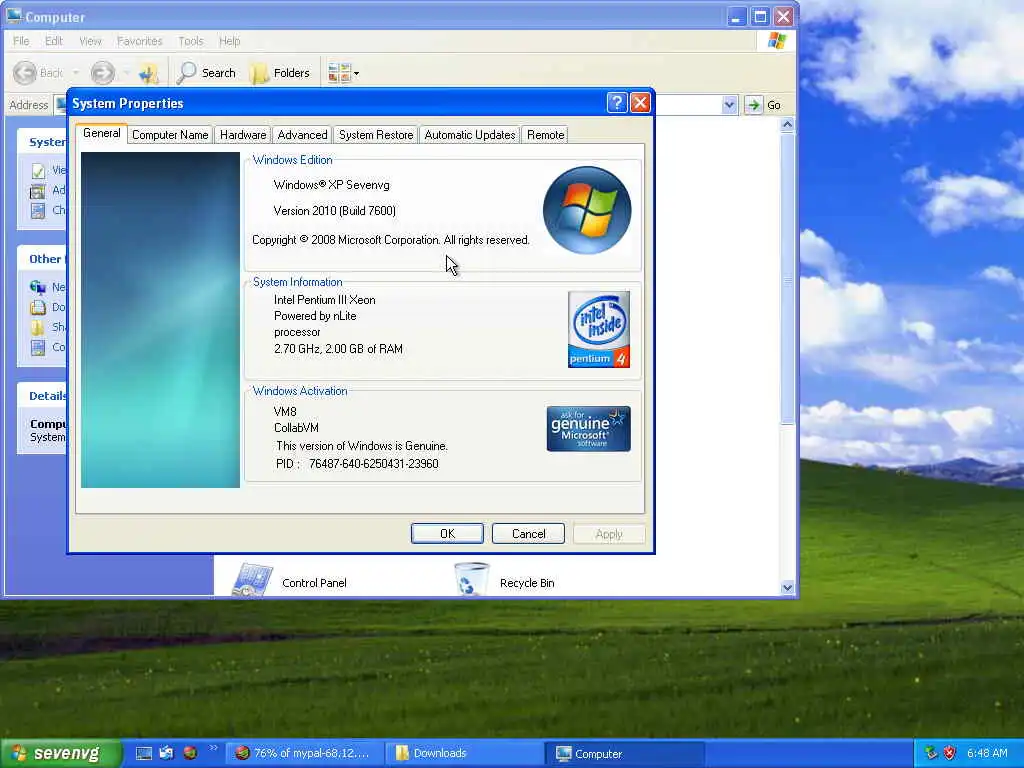The width and height of the screenshot is (1024, 768).
Task: Open the Hardware tab
Action: 243,135
